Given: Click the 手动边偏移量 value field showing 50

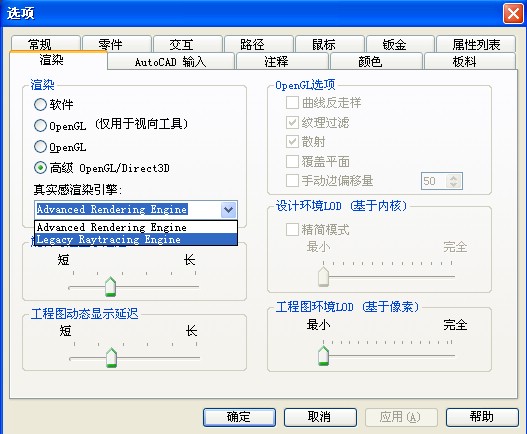Looking at the screenshot, I should [434, 181].
